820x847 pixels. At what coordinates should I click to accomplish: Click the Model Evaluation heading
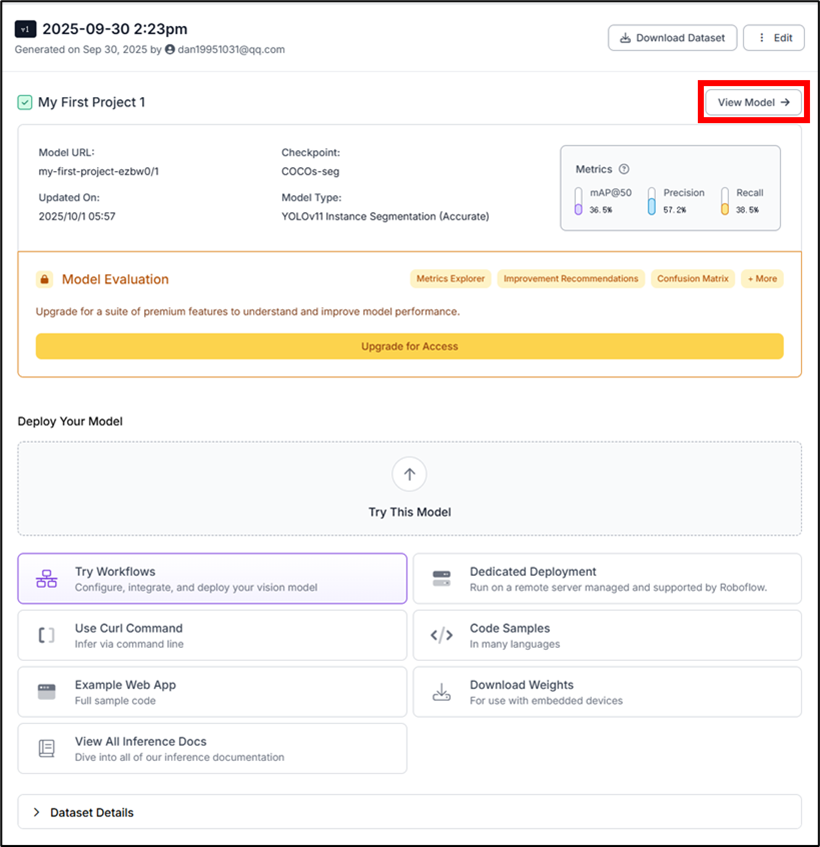115,279
